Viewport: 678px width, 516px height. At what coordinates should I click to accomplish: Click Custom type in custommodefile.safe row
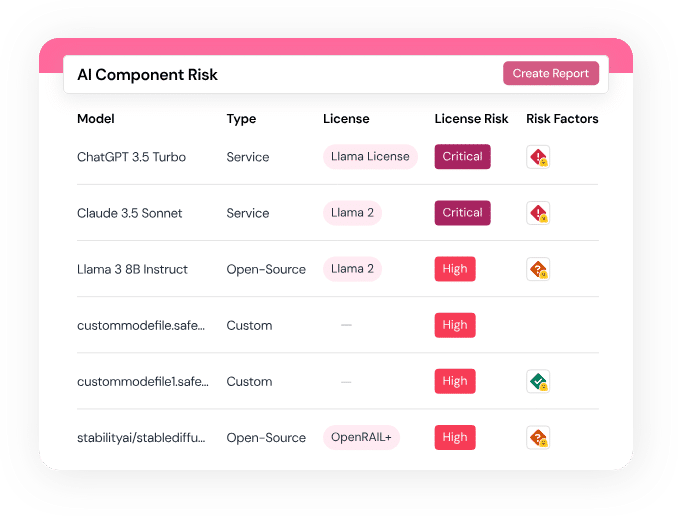coord(249,325)
